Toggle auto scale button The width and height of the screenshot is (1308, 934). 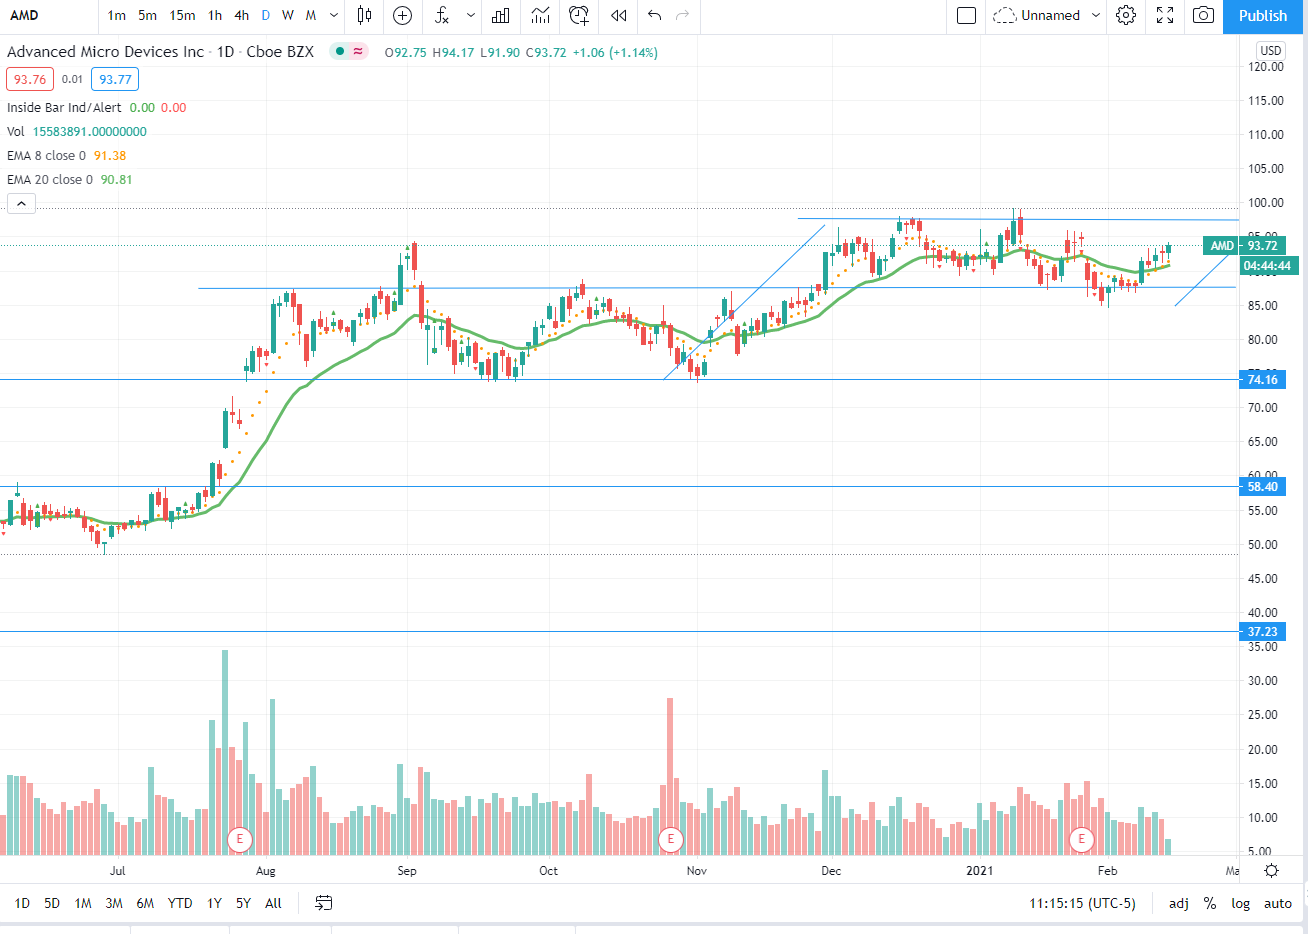point(1278,903)
